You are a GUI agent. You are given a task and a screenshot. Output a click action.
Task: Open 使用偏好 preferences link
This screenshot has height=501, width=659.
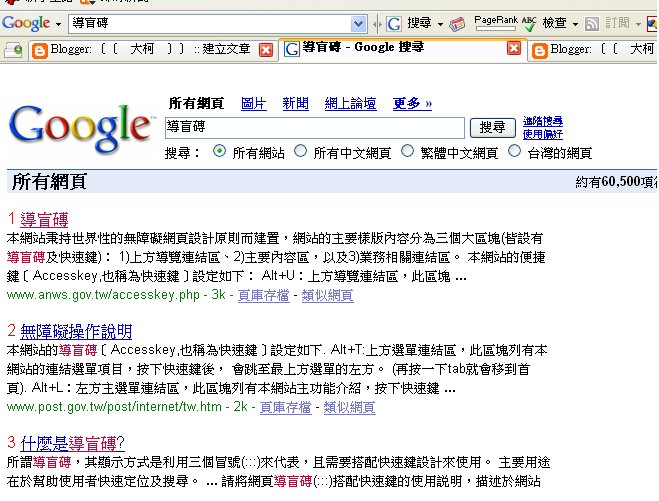click(x=543, y=134)
